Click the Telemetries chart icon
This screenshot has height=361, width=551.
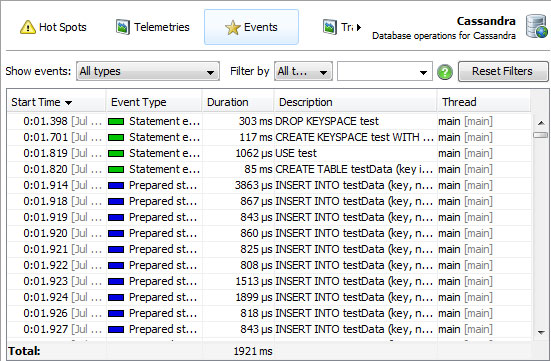(122, 27)
